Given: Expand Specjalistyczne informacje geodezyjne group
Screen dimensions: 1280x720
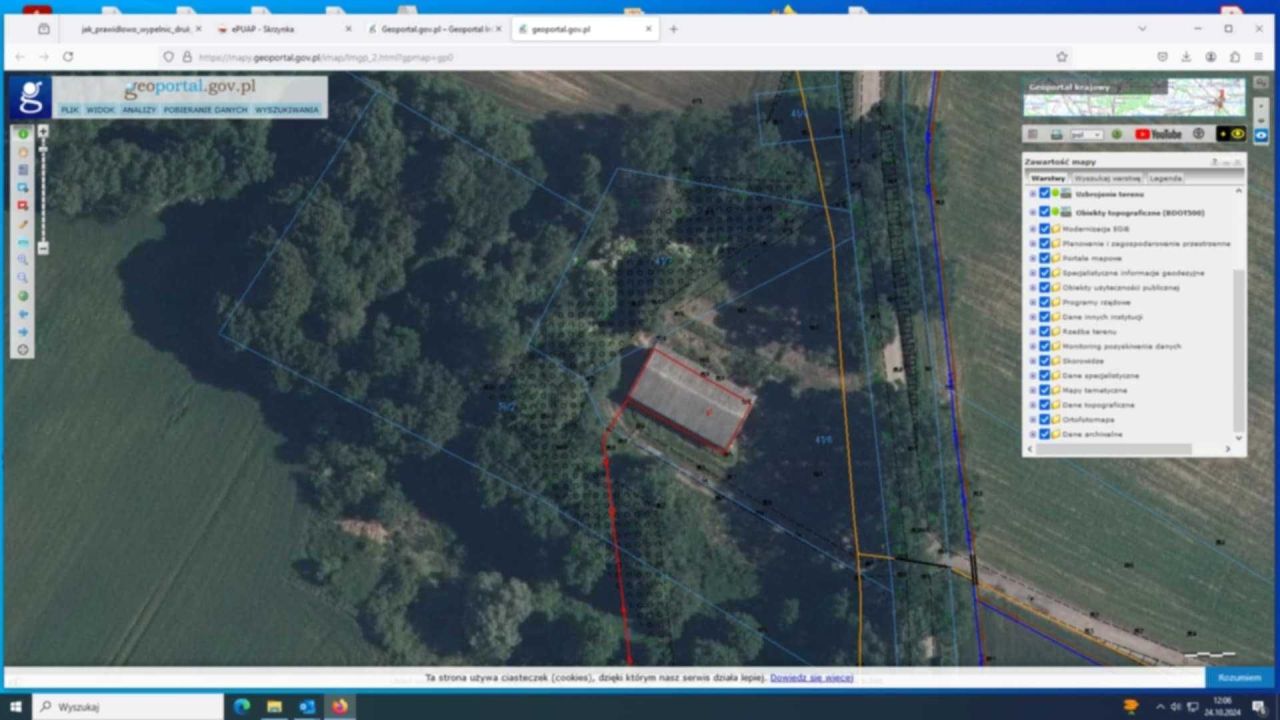Looking at the screenshot, I should click(x=1033, y=273).
